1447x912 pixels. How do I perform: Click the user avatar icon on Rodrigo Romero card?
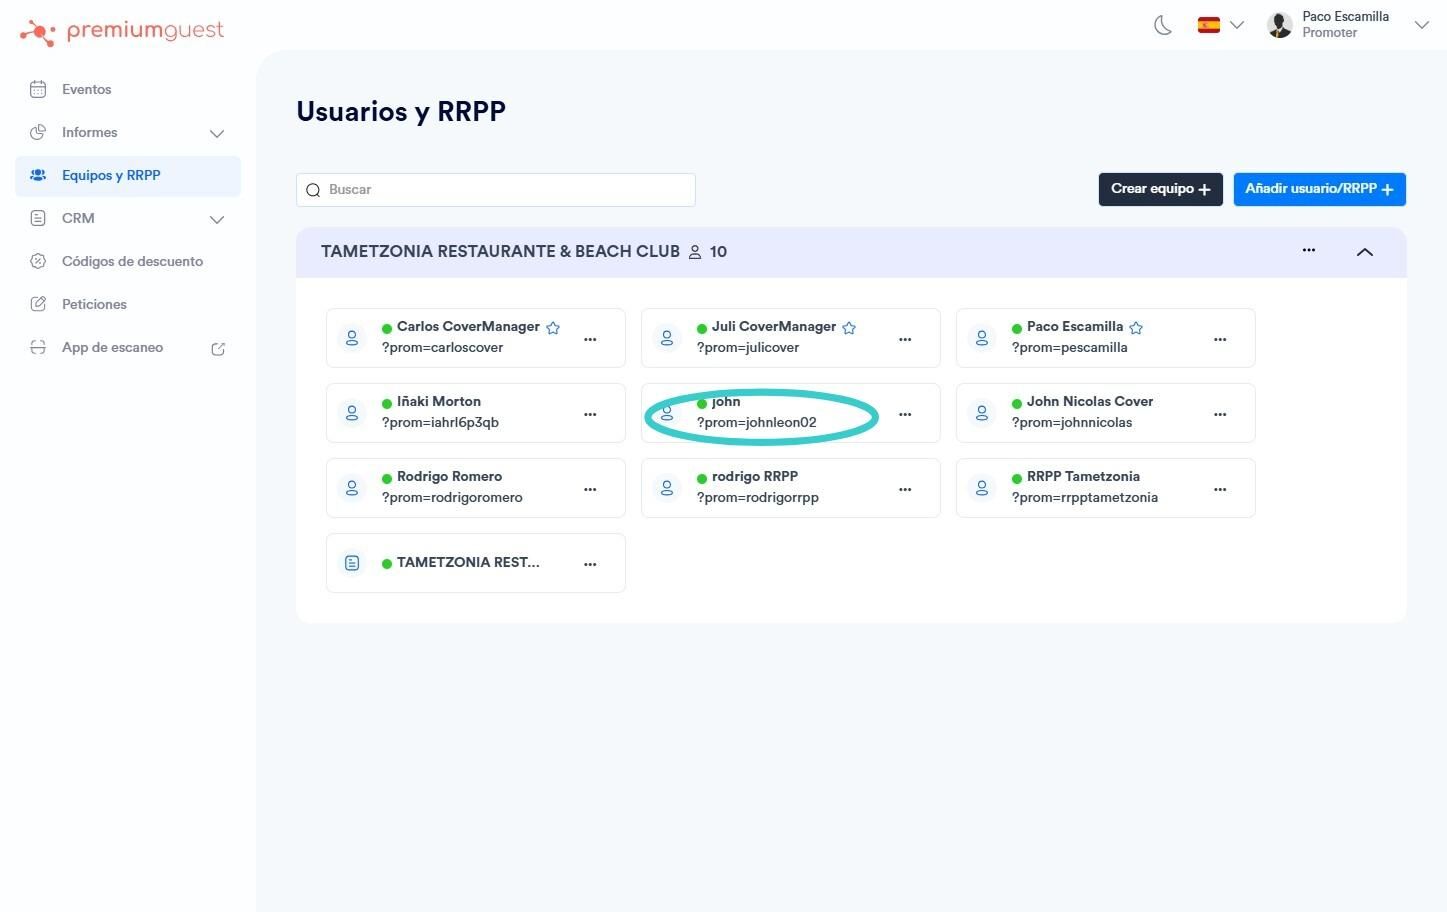click(x=352, y=488)
